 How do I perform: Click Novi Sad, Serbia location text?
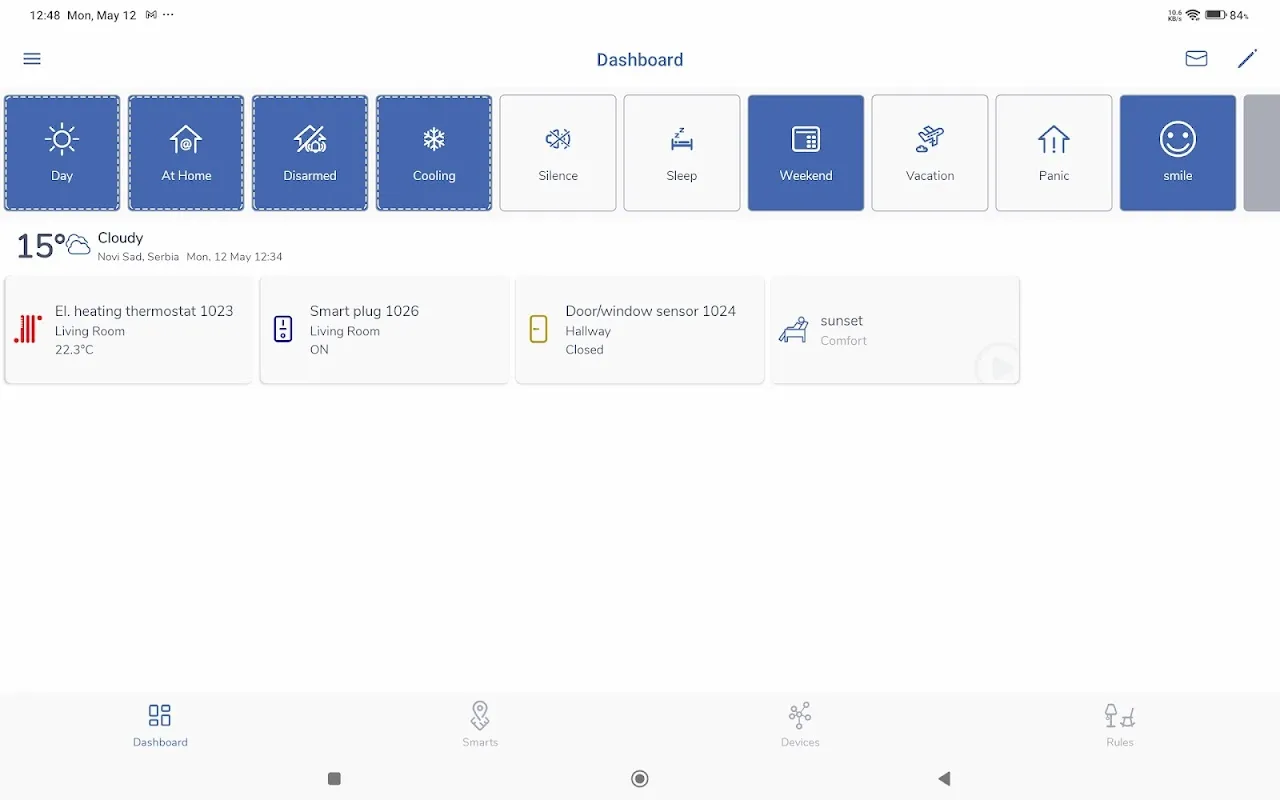[x=138, y=257]
